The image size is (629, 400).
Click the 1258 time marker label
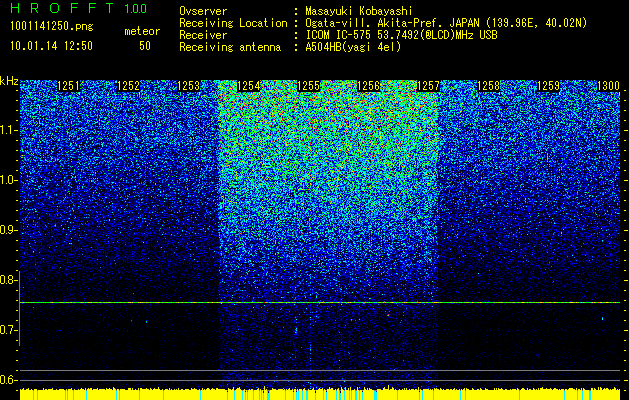point(489,86)
